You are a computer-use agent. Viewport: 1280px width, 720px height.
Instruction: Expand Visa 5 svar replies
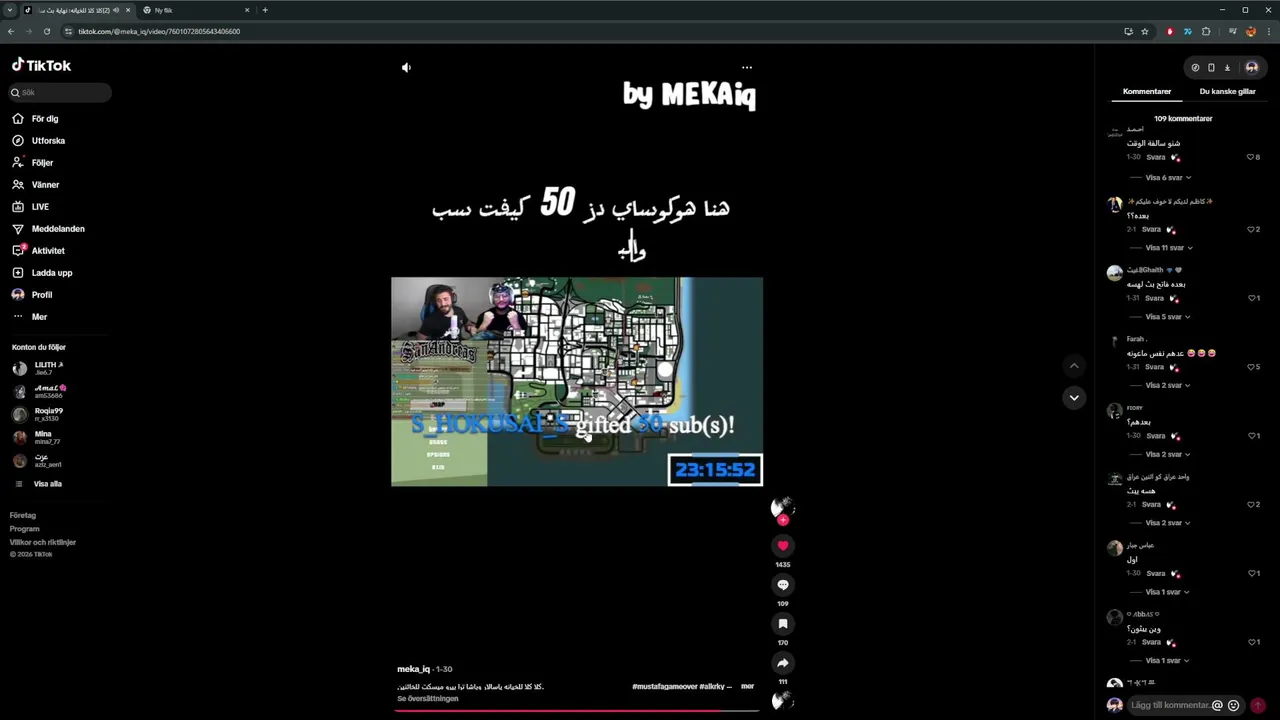1168,317
